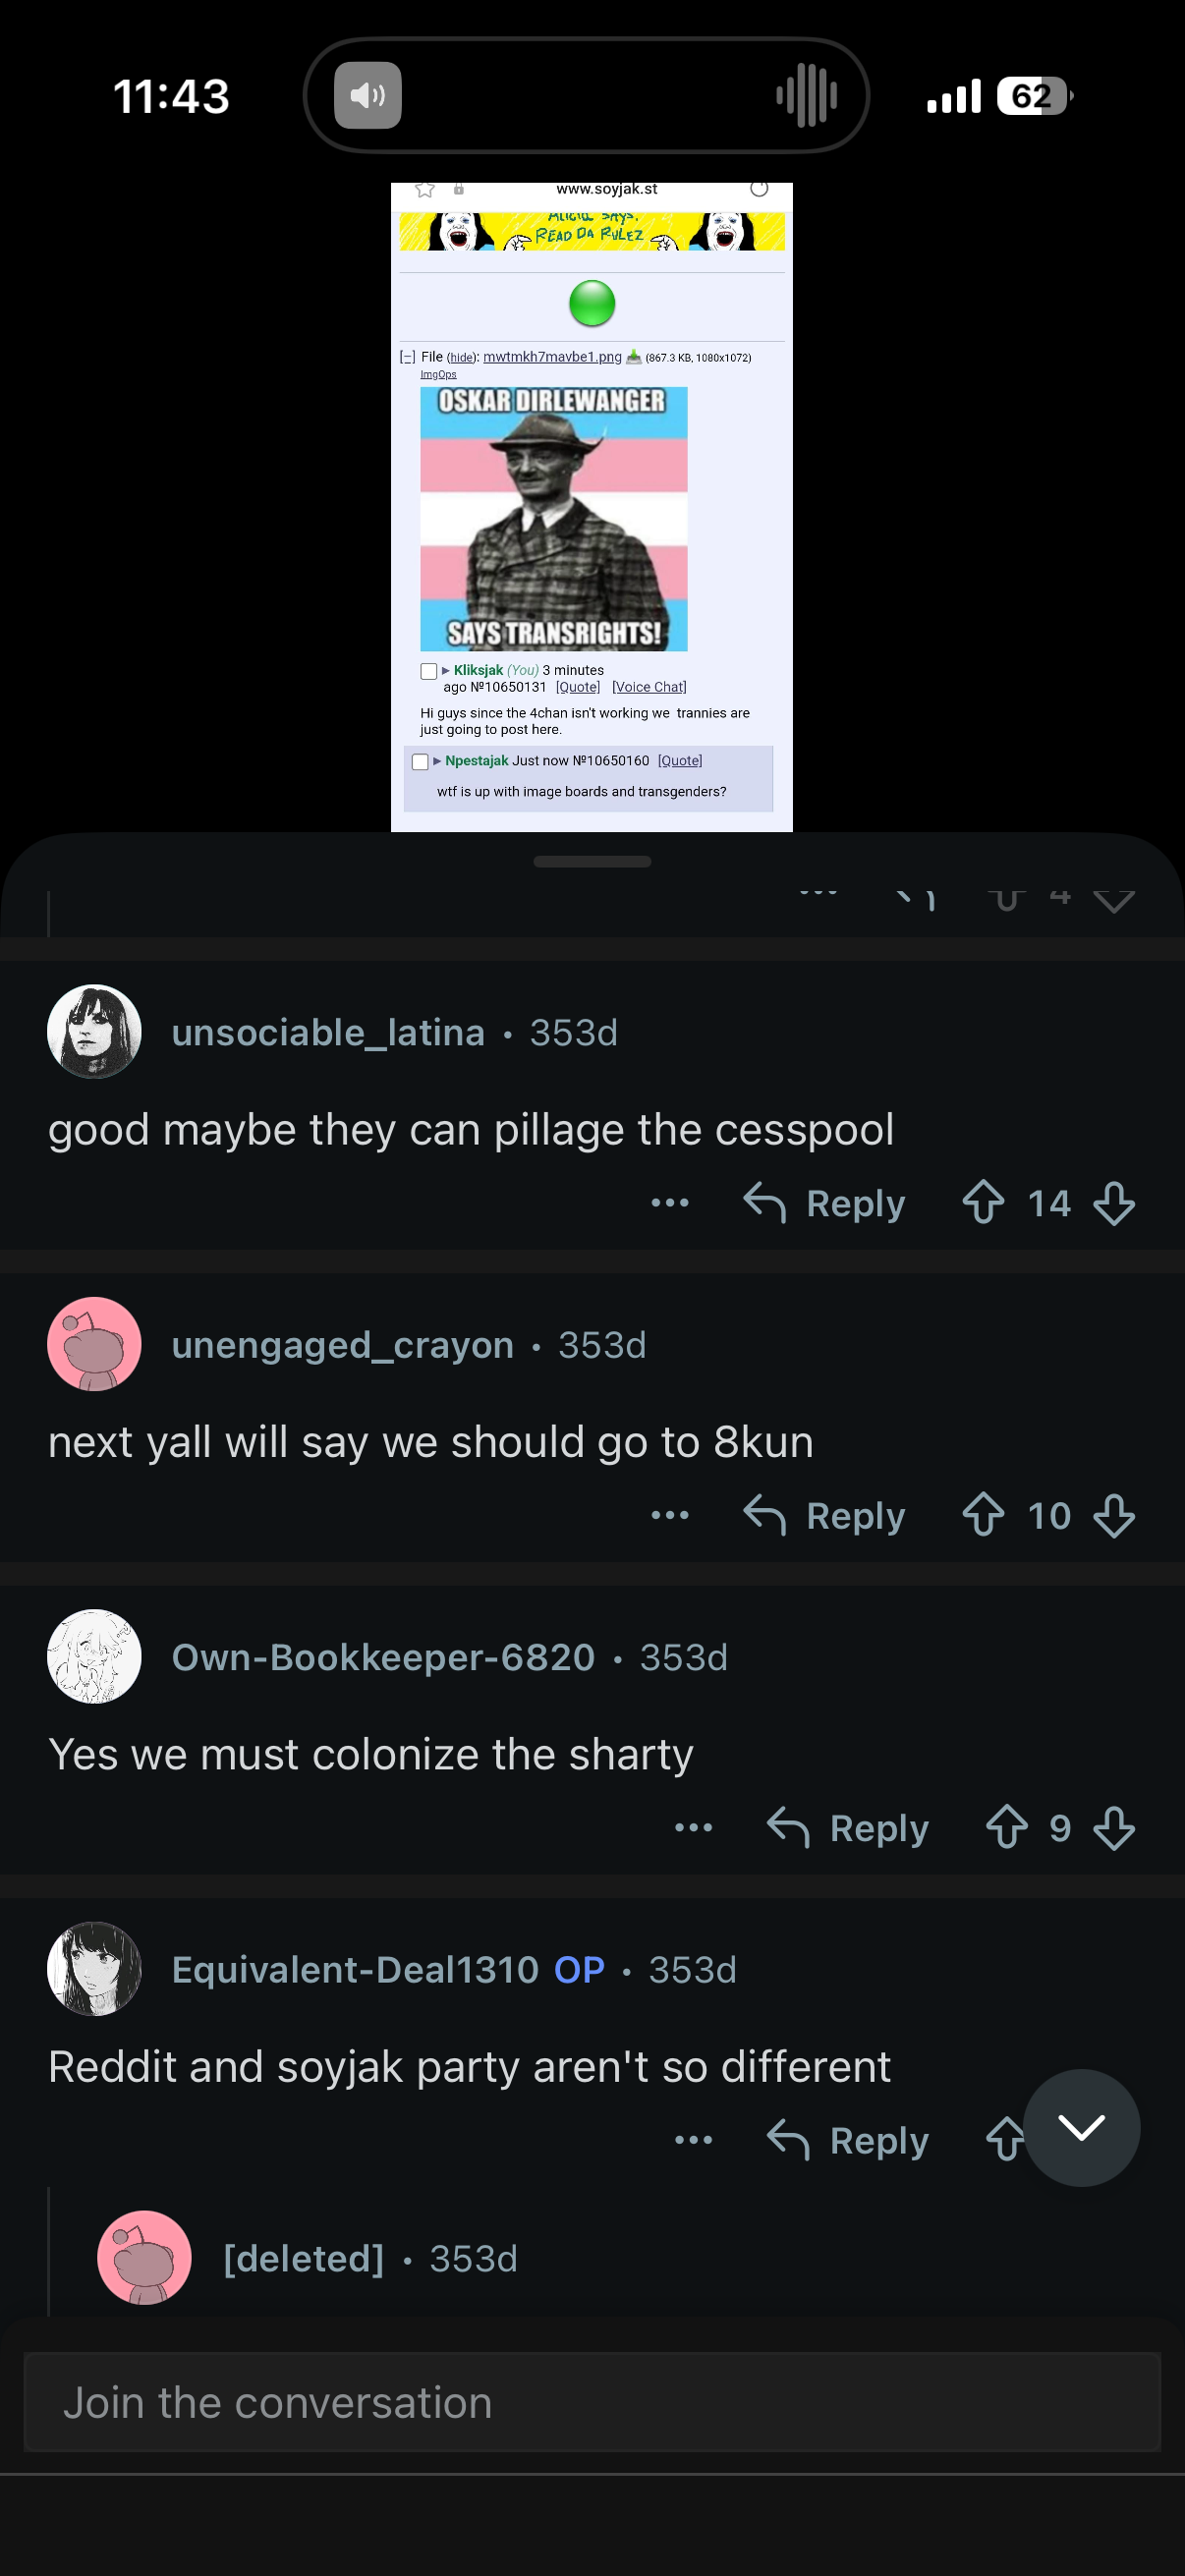
Task: Downvote the colonize the sharty comment
Action: [x=1113, y=1827]
